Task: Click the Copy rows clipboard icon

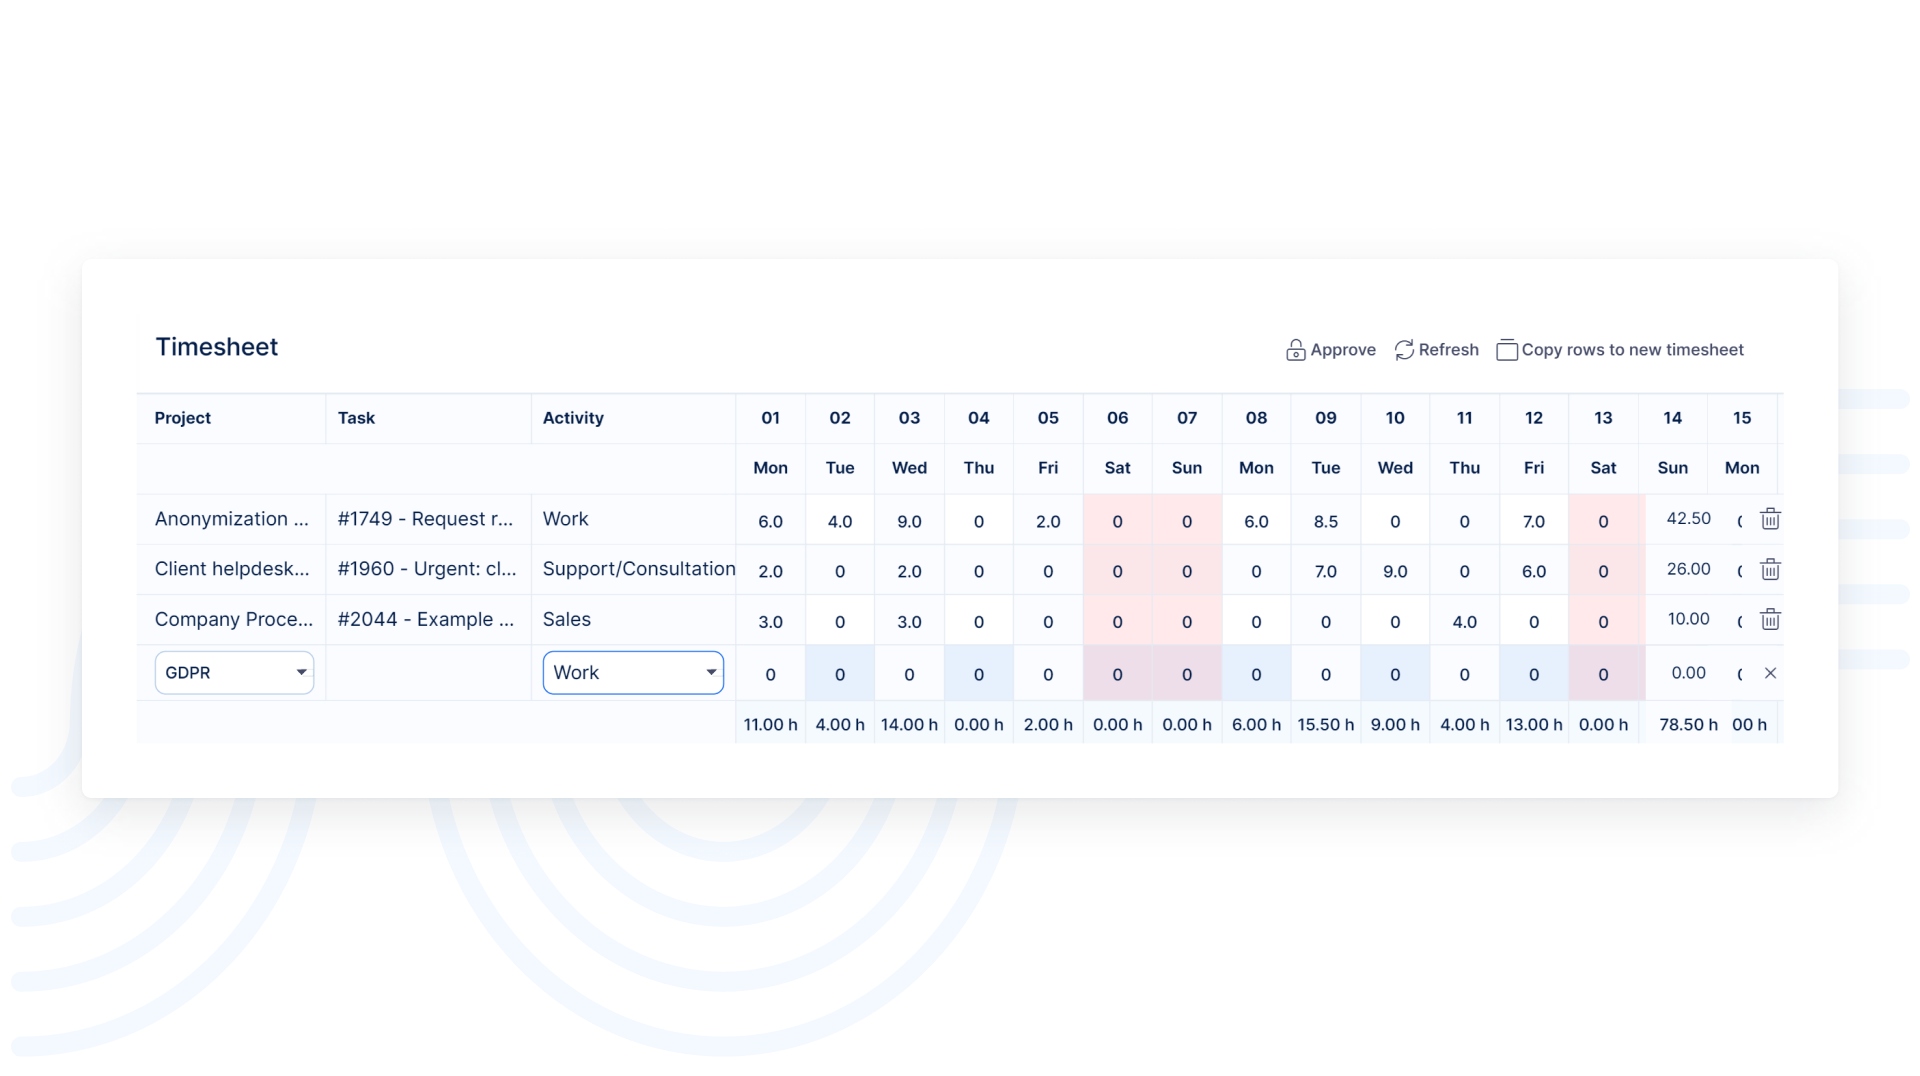Action: tap(1506, 350)
